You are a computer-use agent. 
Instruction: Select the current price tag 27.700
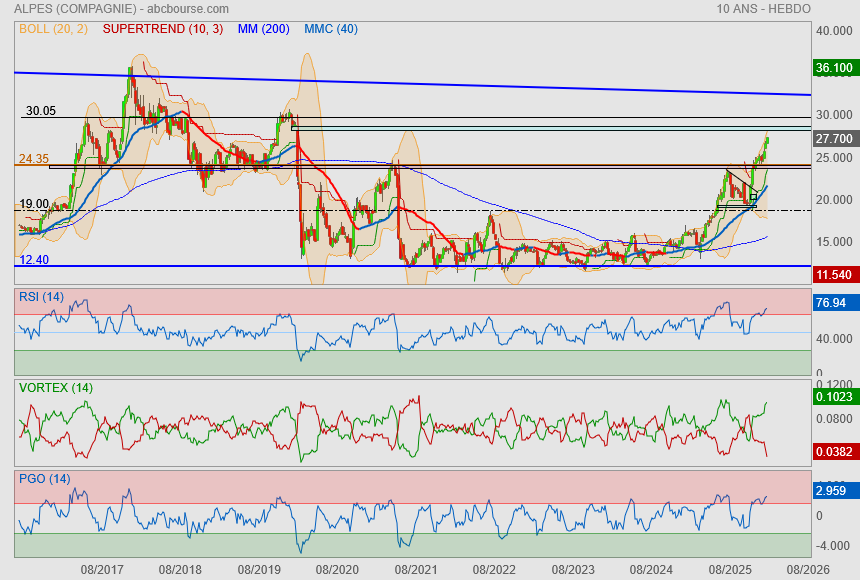tap(834, 139)
